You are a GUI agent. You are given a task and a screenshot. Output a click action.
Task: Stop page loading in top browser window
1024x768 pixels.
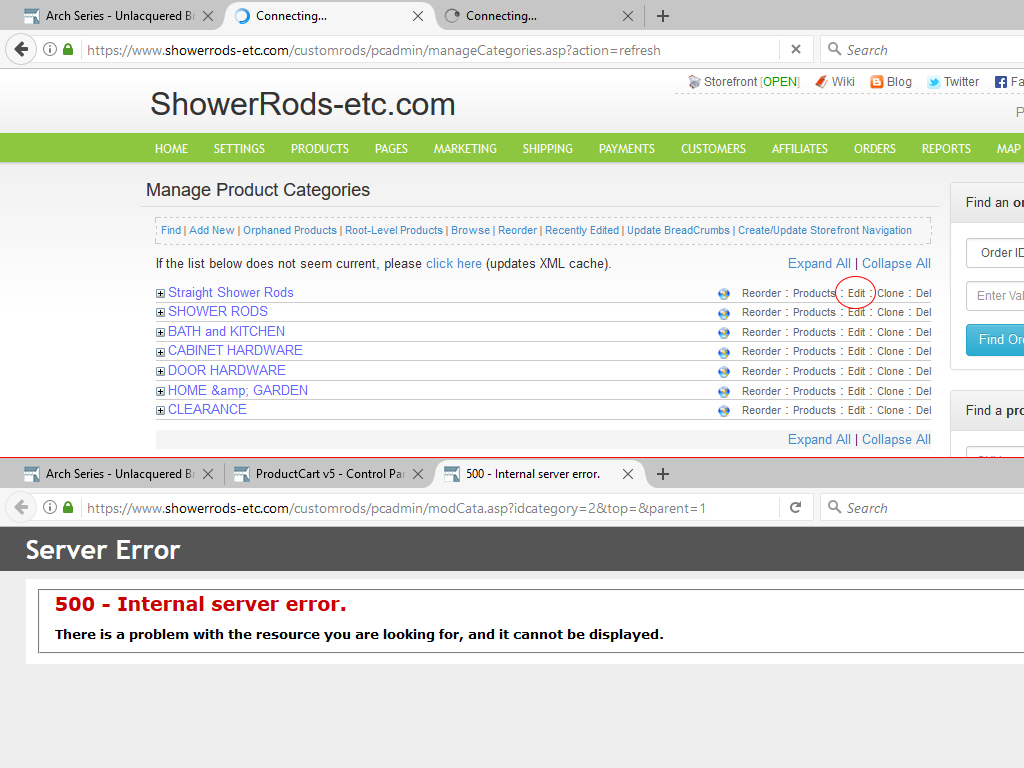[795, 50]
